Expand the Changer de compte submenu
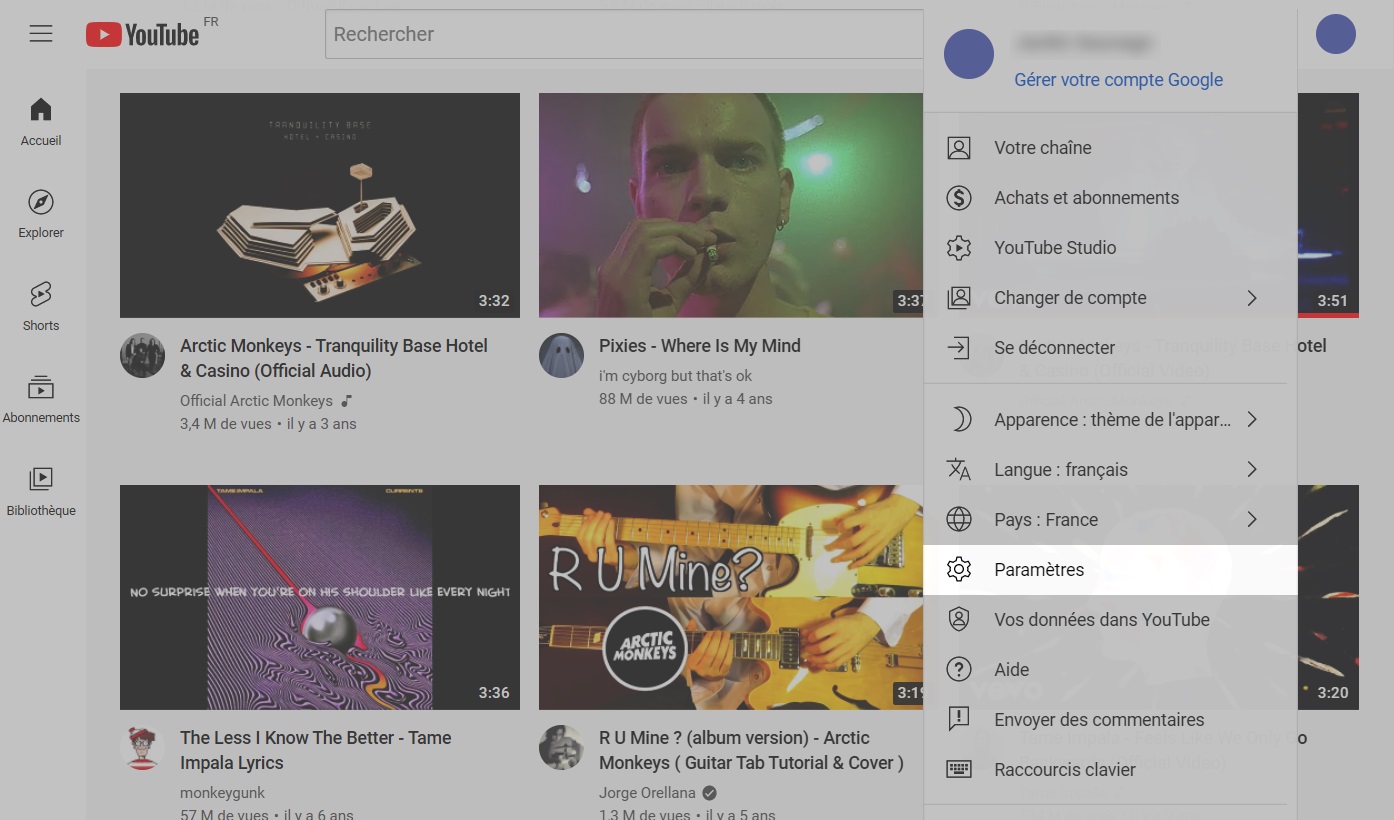Screen dimensions: 1394x820 [1252, 297]
